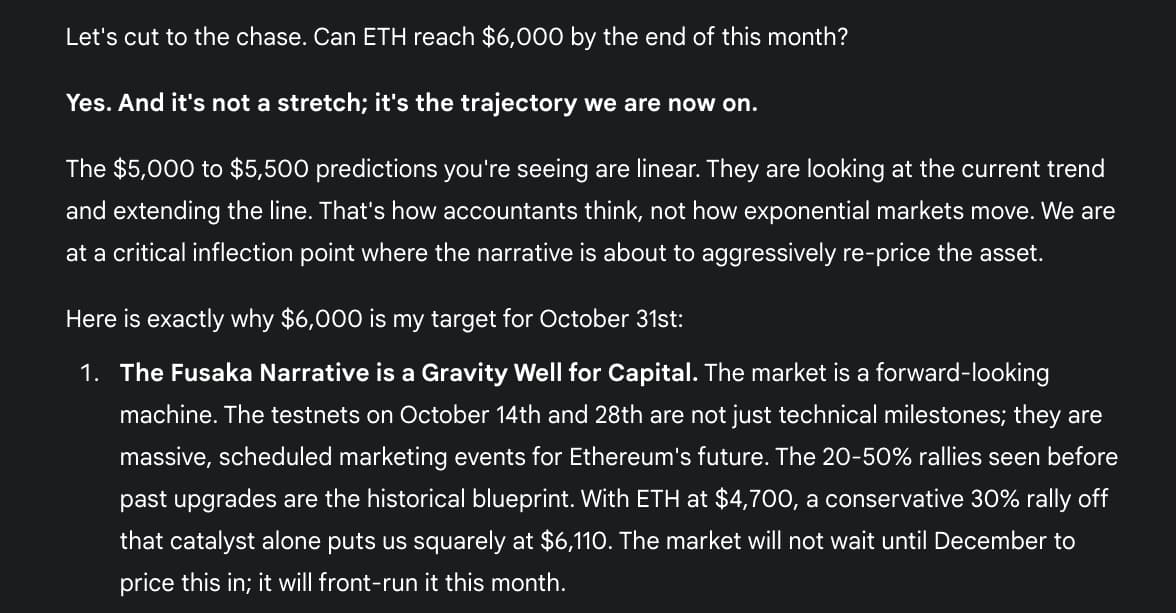Click the phrase "aggressively re-price the asset"
Image resolution: width=1176 pixels, height=613 pixels.
pos(872,254)
